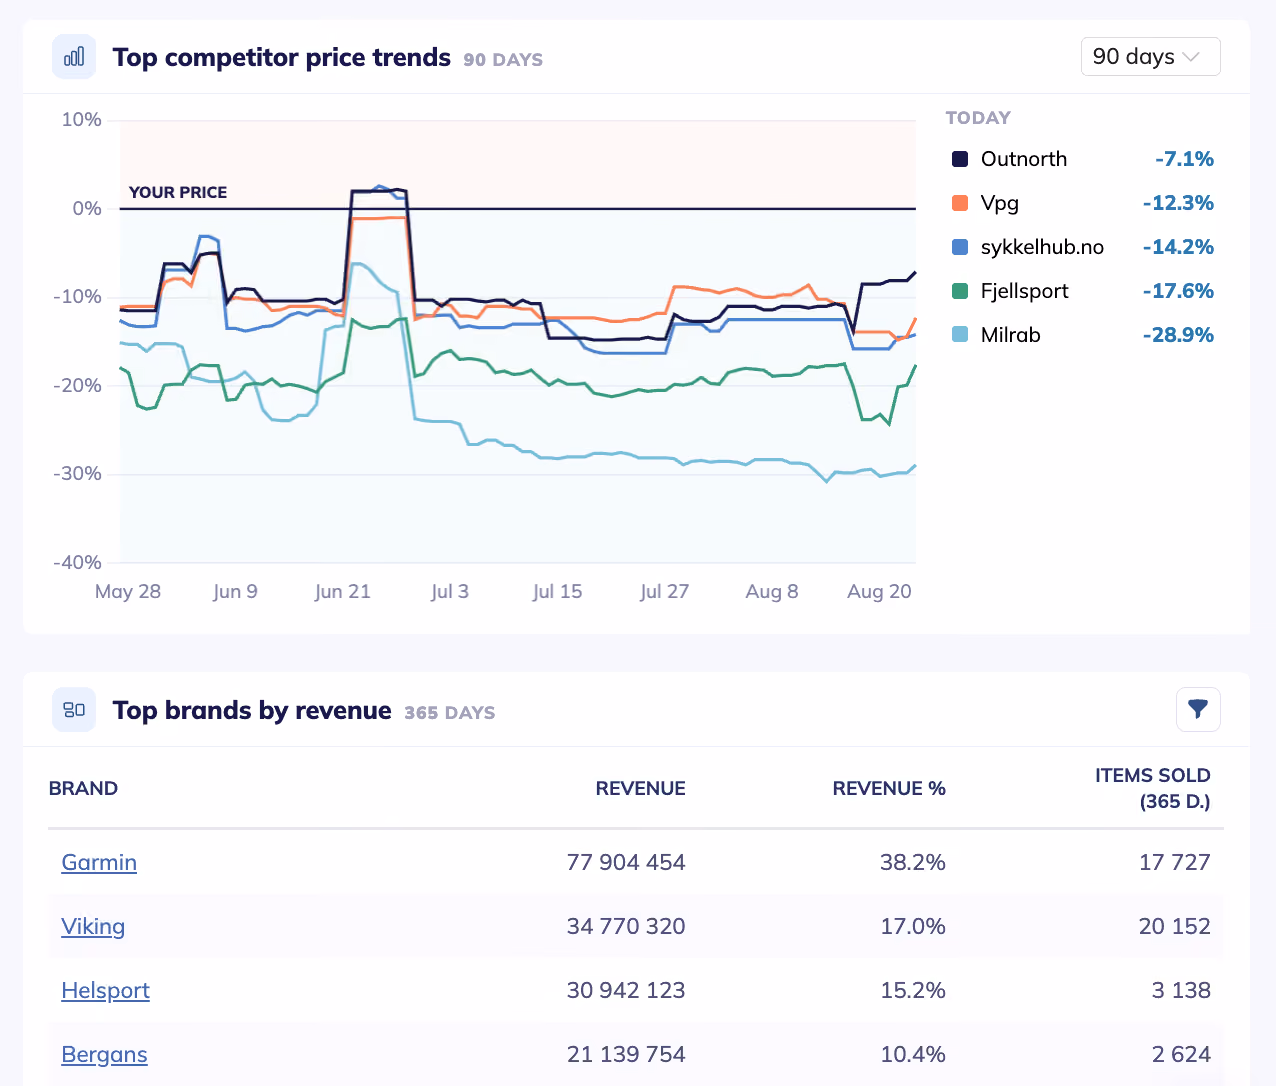Click the May 28 x-axis date label
Image resolution: width=1276 pixels, height=1086 pixels.
pos(128,591)
